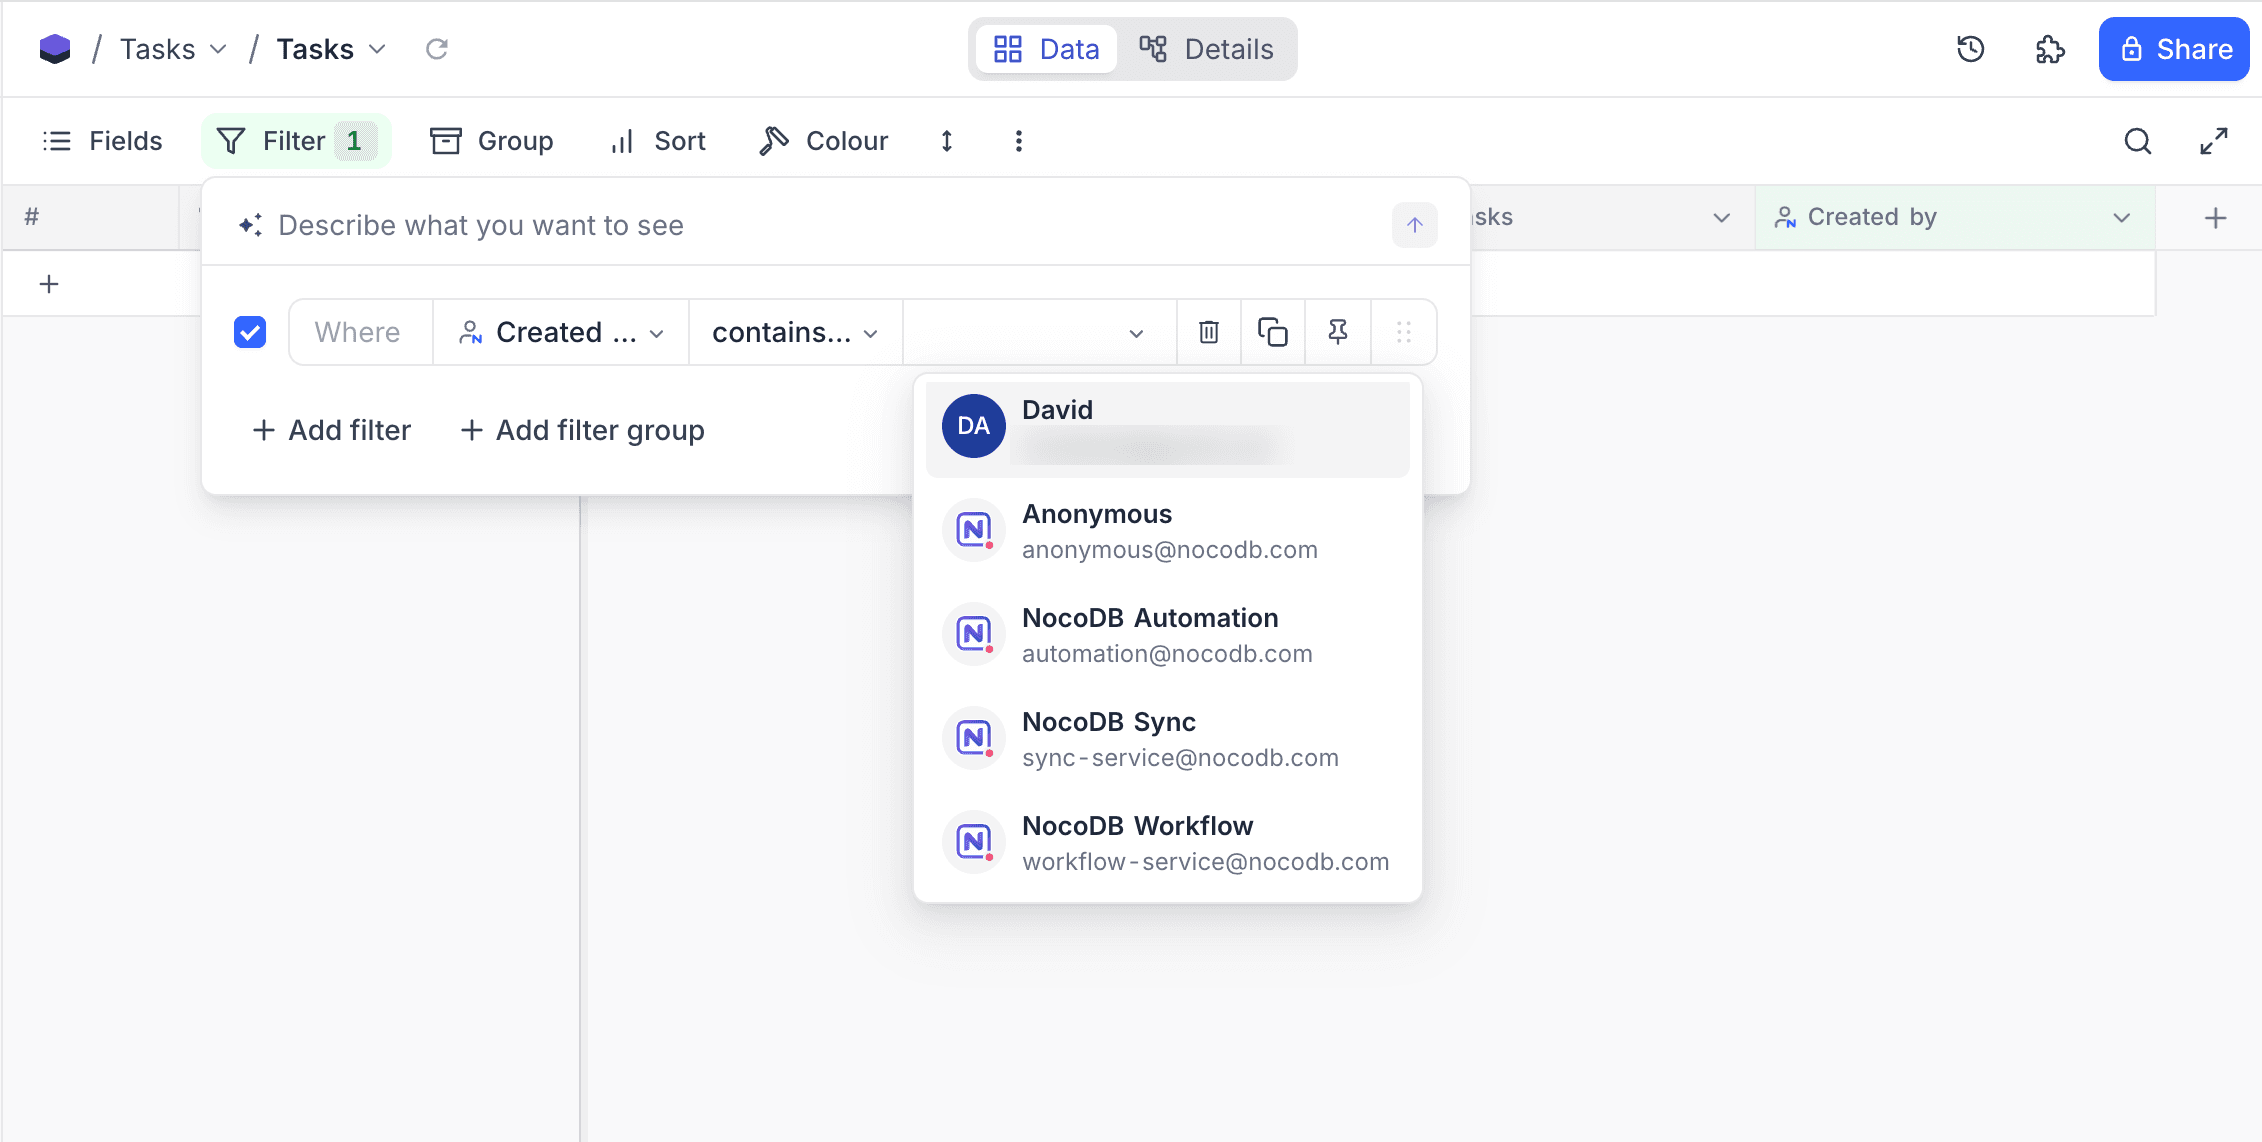Screen dimensions: 2262x1142
Task: Open the Group toolbar menu
Action: click(x=492, y=141)
